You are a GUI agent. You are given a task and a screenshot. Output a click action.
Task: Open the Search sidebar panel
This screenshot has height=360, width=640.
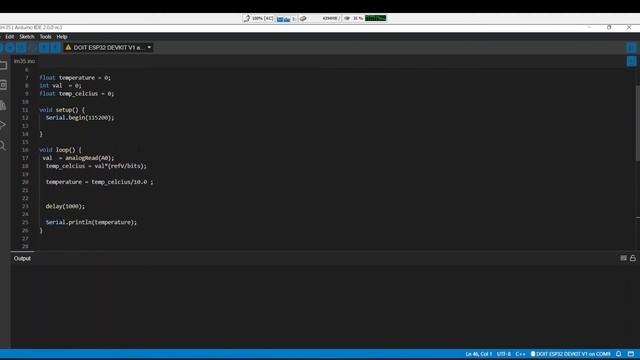pyautogui.click(x=3, y=145)
